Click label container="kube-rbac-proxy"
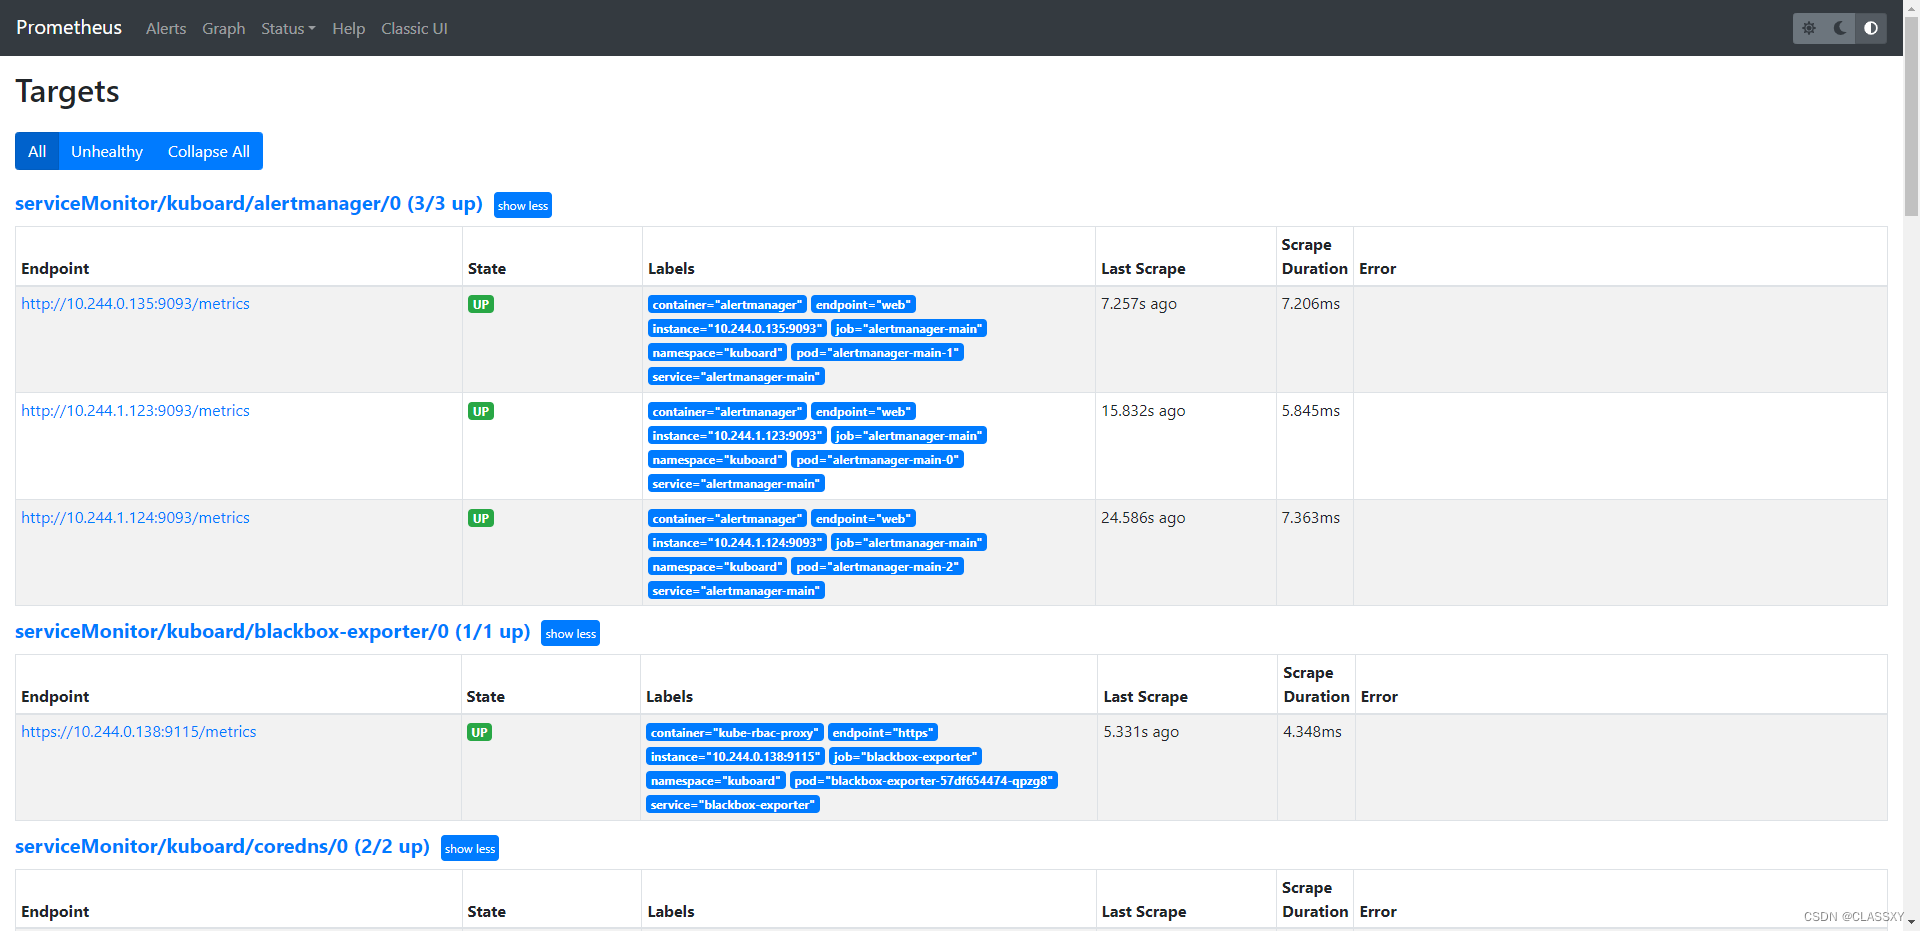 (735, 733)
